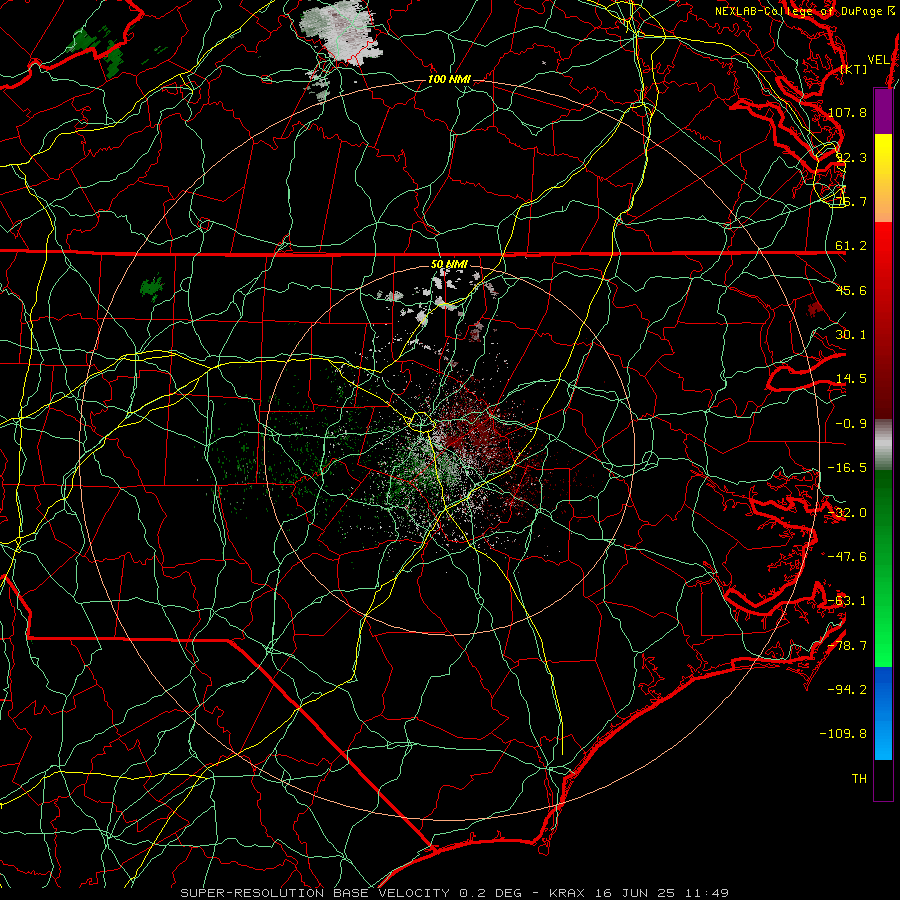
Task: Pick the black TH box below color bar
Action: click(x=883, y=779)
